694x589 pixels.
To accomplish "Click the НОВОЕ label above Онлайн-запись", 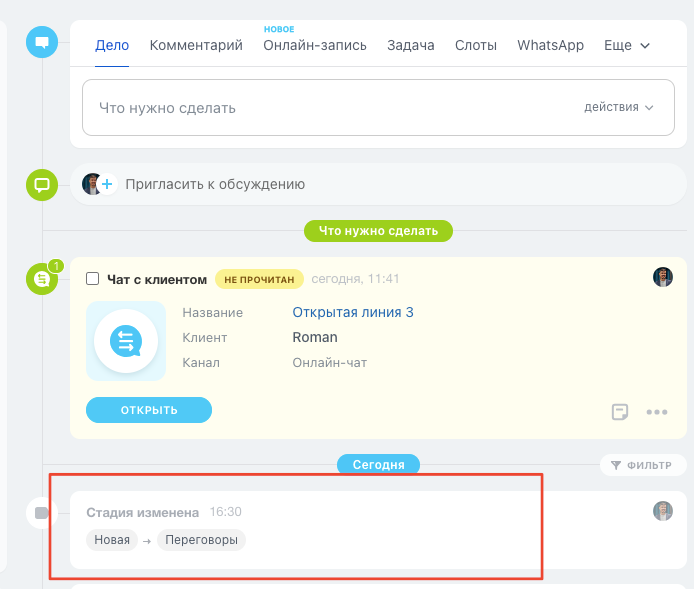I will click(x=279, y=29).
